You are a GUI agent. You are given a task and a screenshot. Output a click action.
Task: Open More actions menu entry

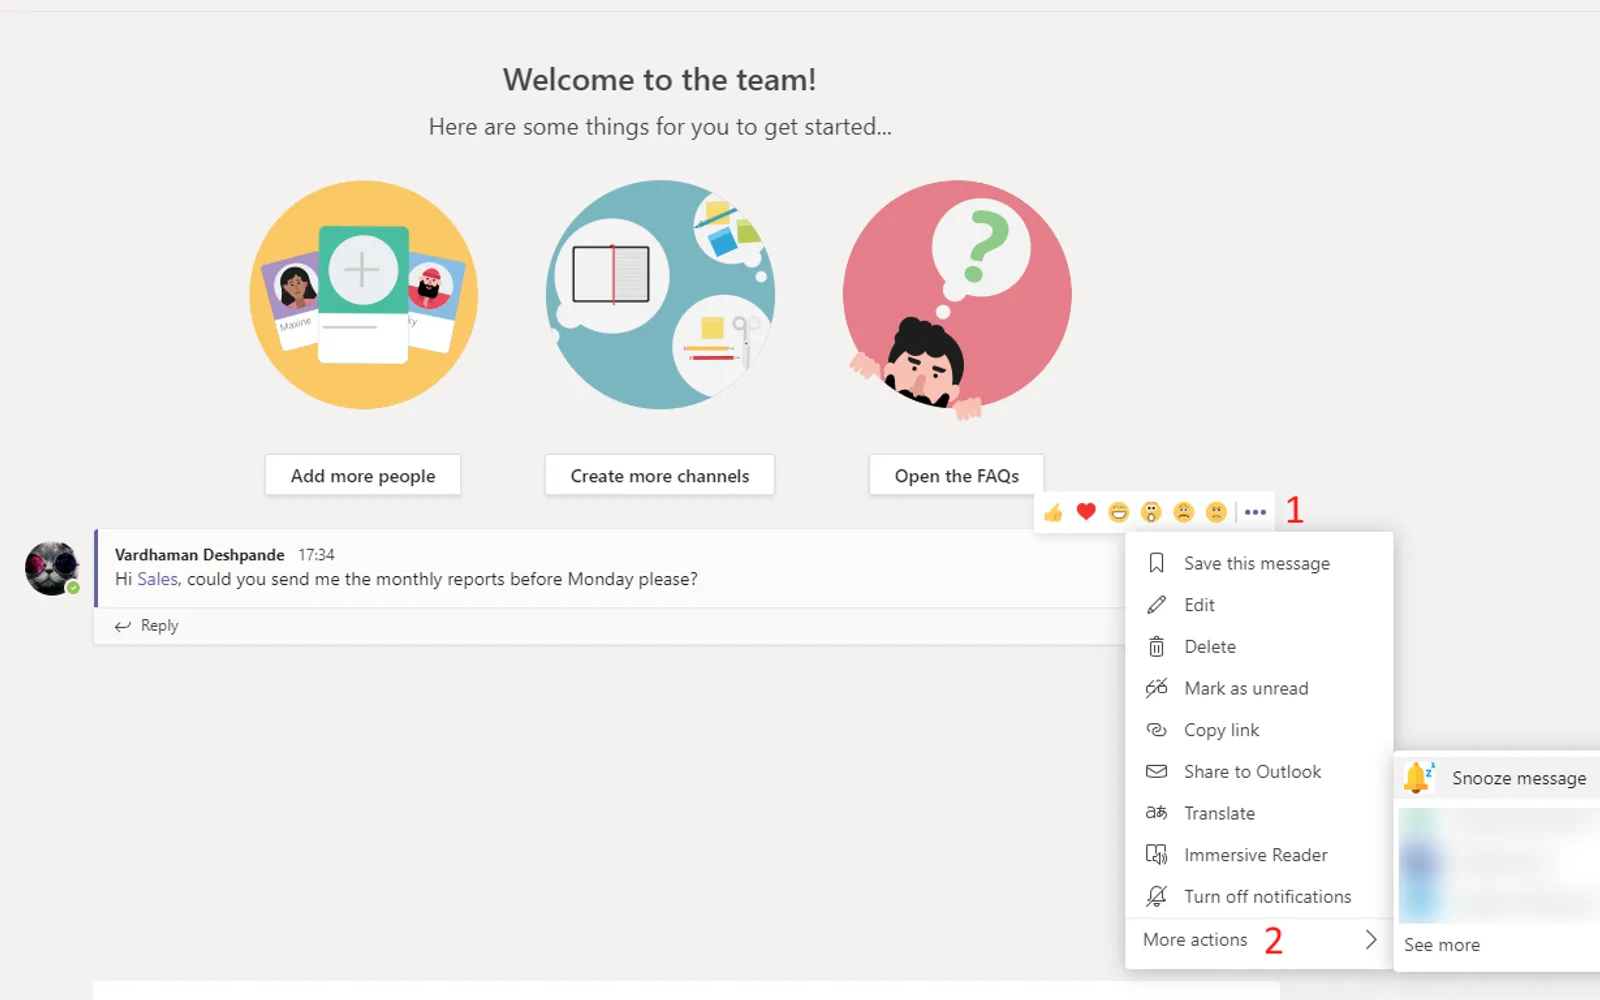click(x=1259, y=940)
